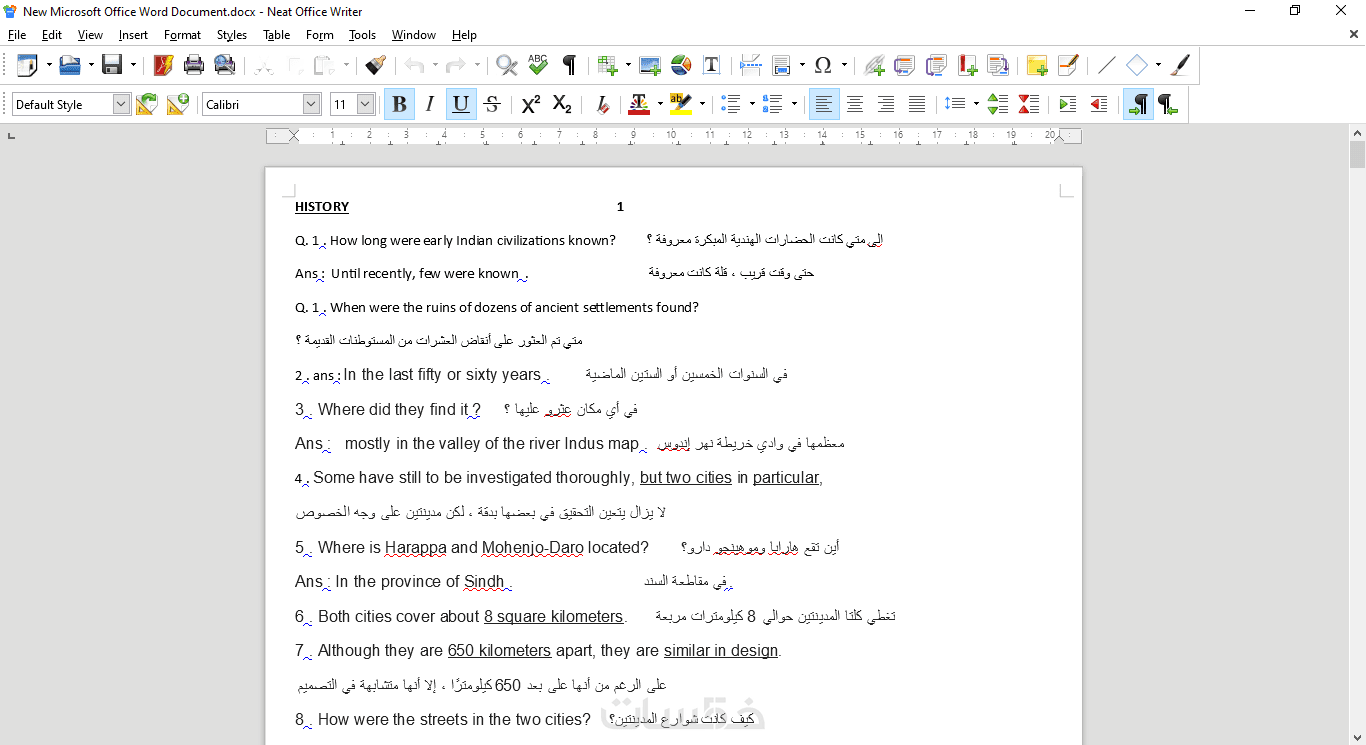Align text to the right
Viewport: 1366px width, 745px height.
tap(886, 104)
